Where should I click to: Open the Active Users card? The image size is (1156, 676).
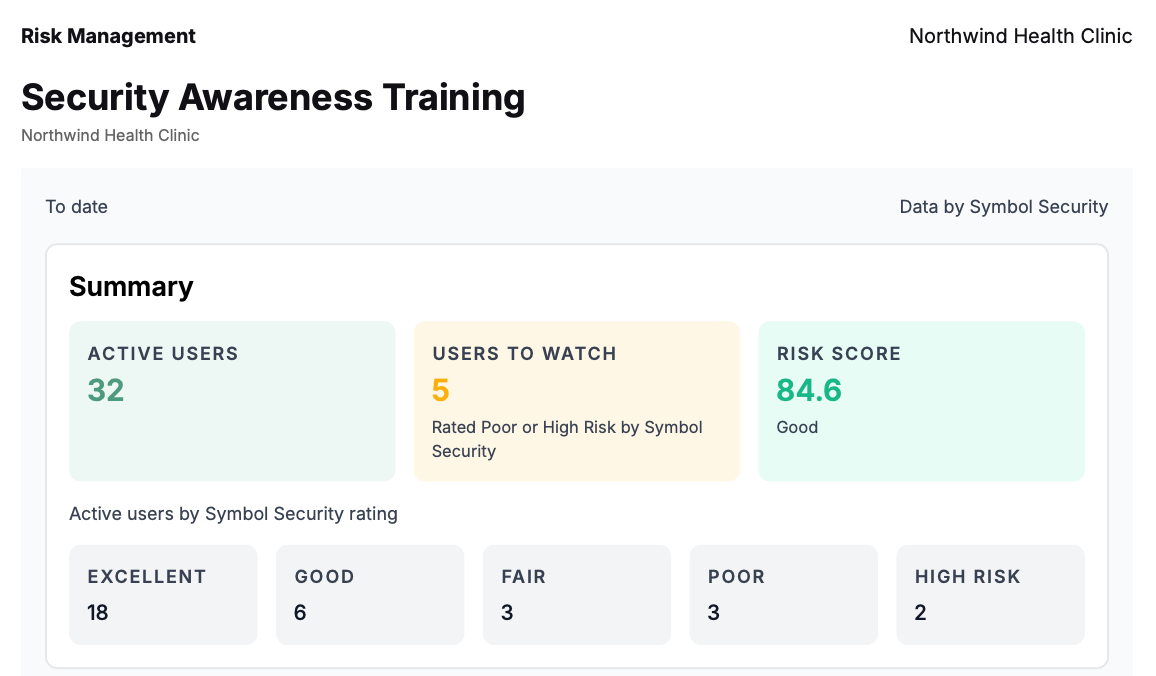232,401
